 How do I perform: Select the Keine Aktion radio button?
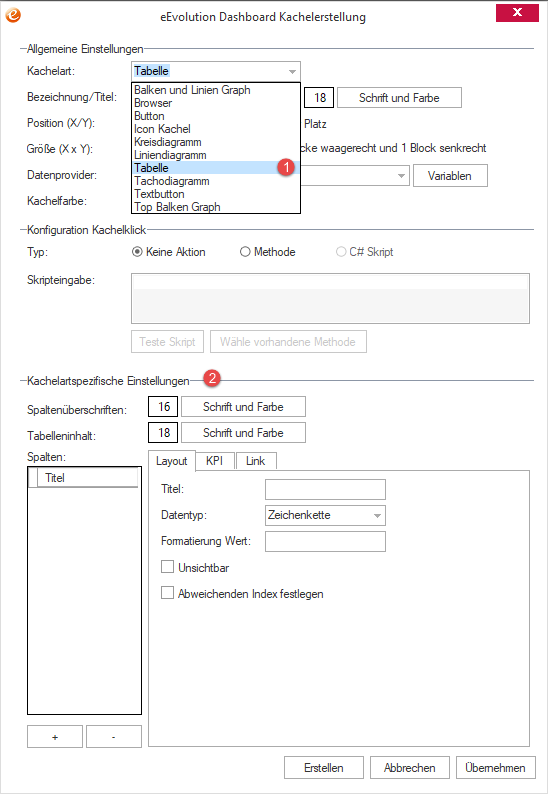click(137, 252)
